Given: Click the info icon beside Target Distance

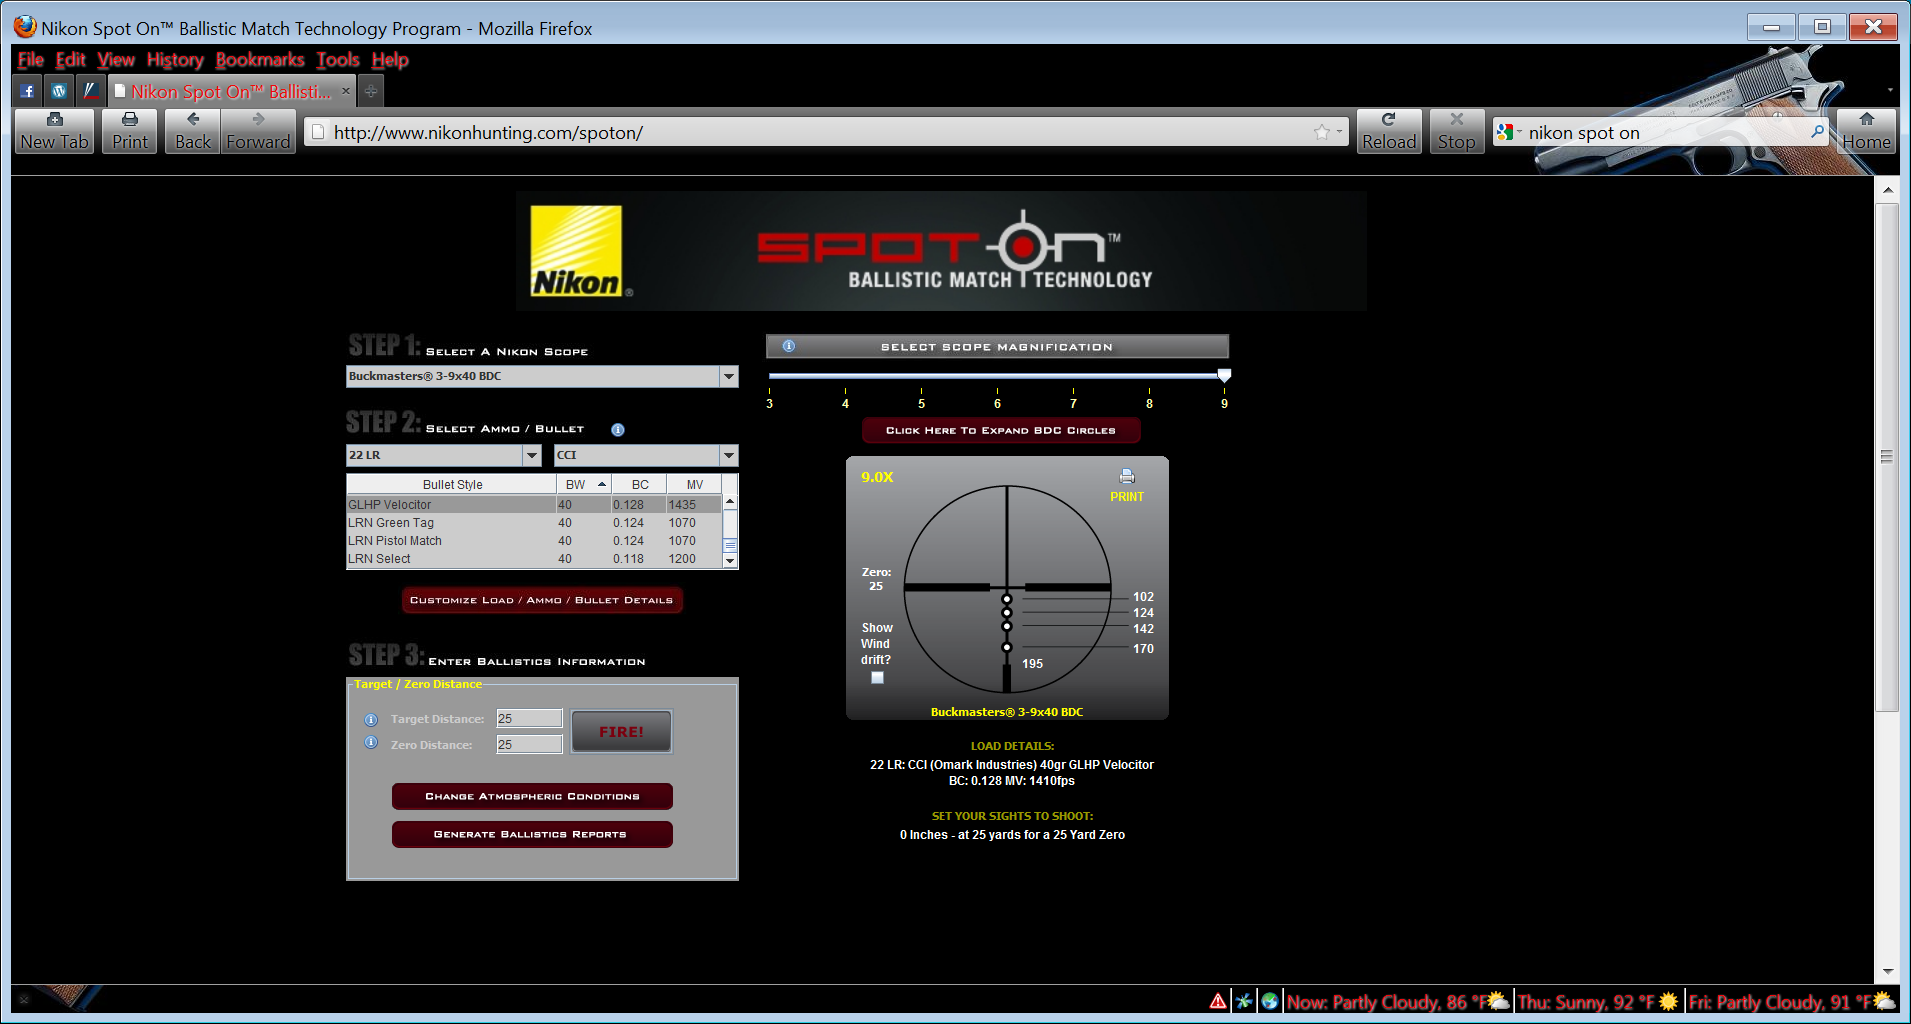Looking at the screenshot, I should (371, 720).
